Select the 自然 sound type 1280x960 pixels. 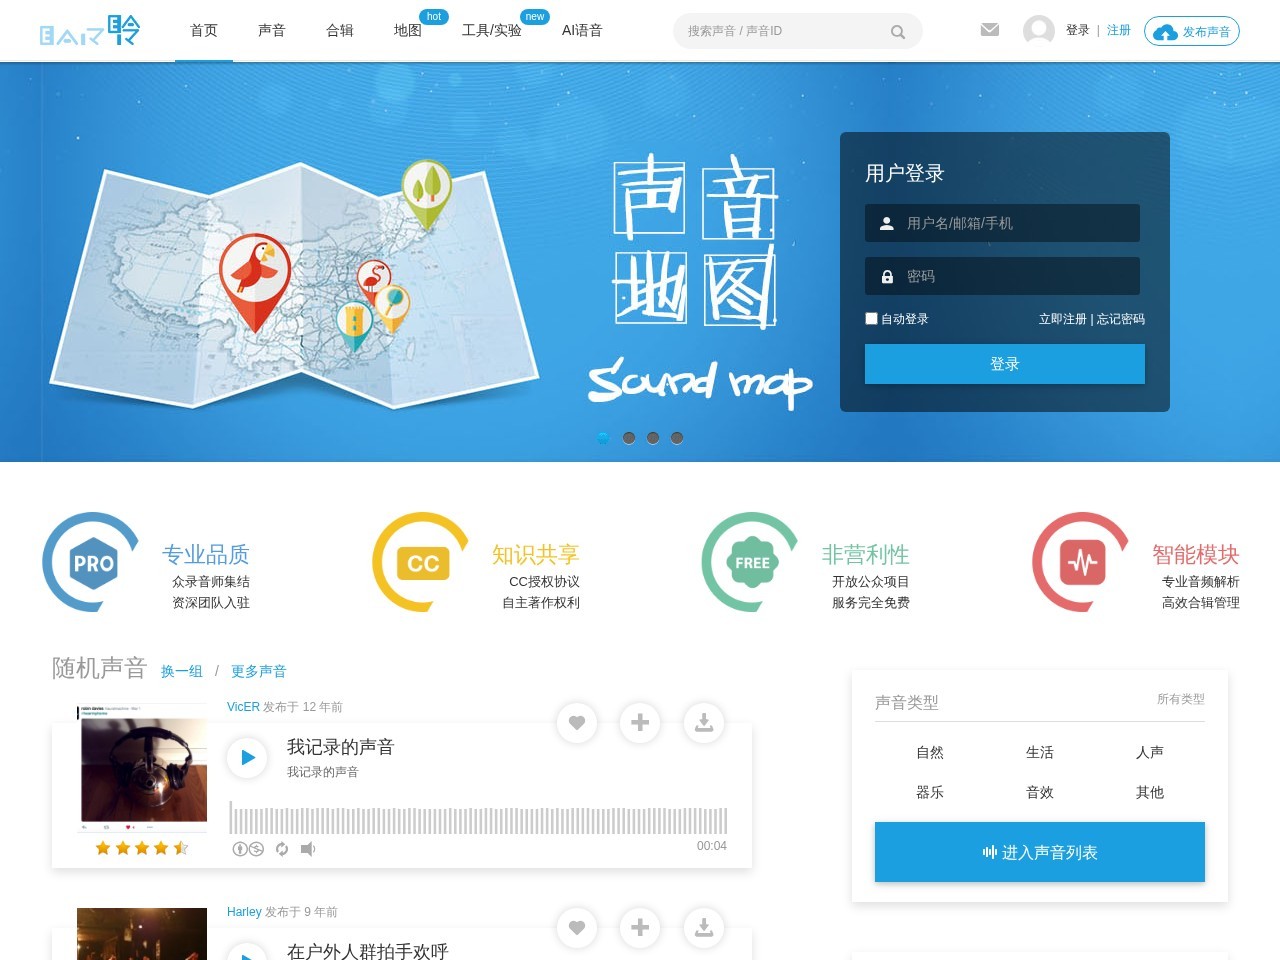pos(930,752)
